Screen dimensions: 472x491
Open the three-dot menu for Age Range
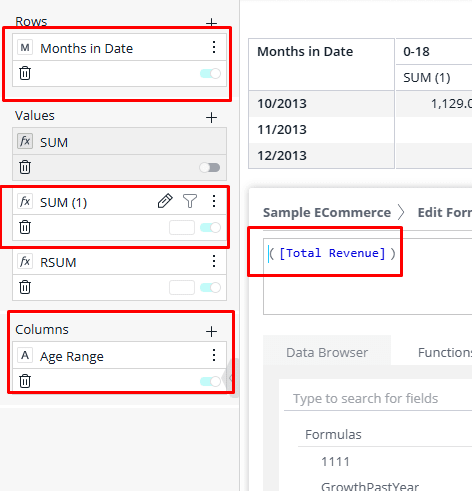(x=214, y=355)
